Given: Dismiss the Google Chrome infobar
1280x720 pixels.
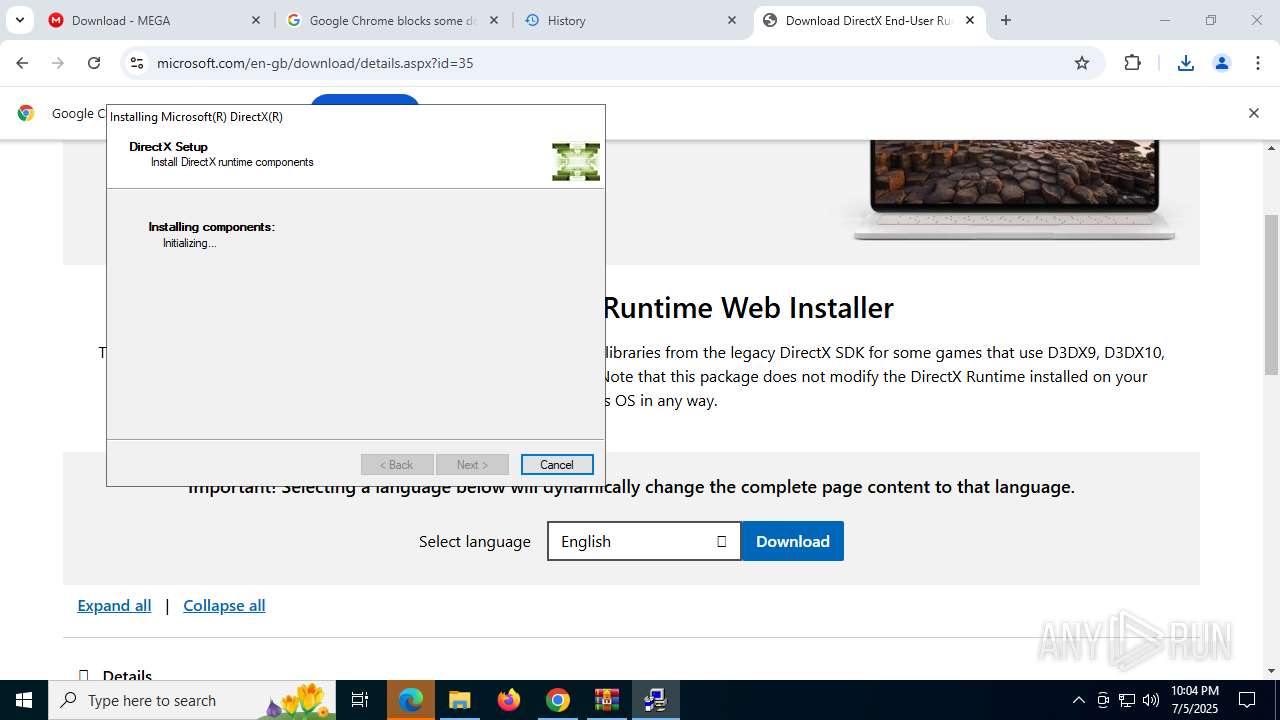Looking at the screenshot, I should pos(1254,113).
